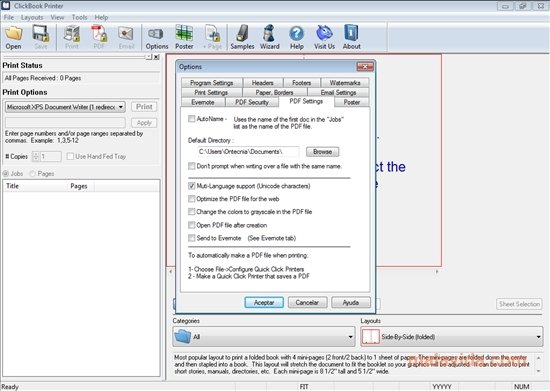Click the ClickBook Printer title bar icon
The image size is (550, 391).
[x=6, y=5]
